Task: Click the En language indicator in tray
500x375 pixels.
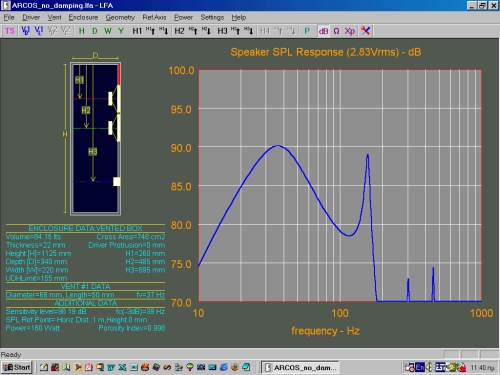Action: pos(420,367)
